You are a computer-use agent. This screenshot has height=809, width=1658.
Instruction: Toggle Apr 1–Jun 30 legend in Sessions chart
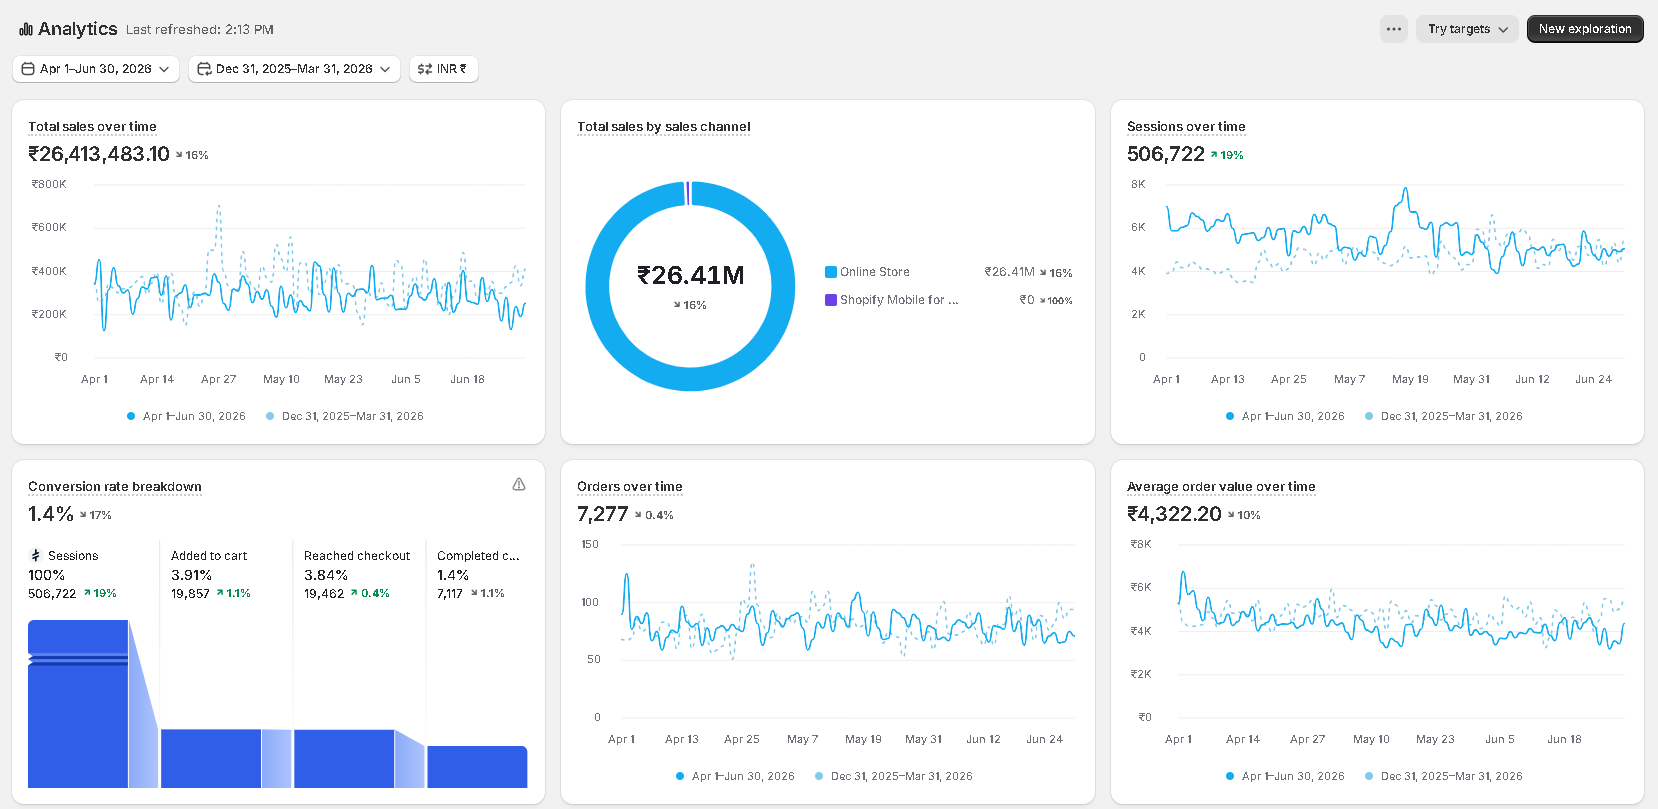tap(1285, 416)
